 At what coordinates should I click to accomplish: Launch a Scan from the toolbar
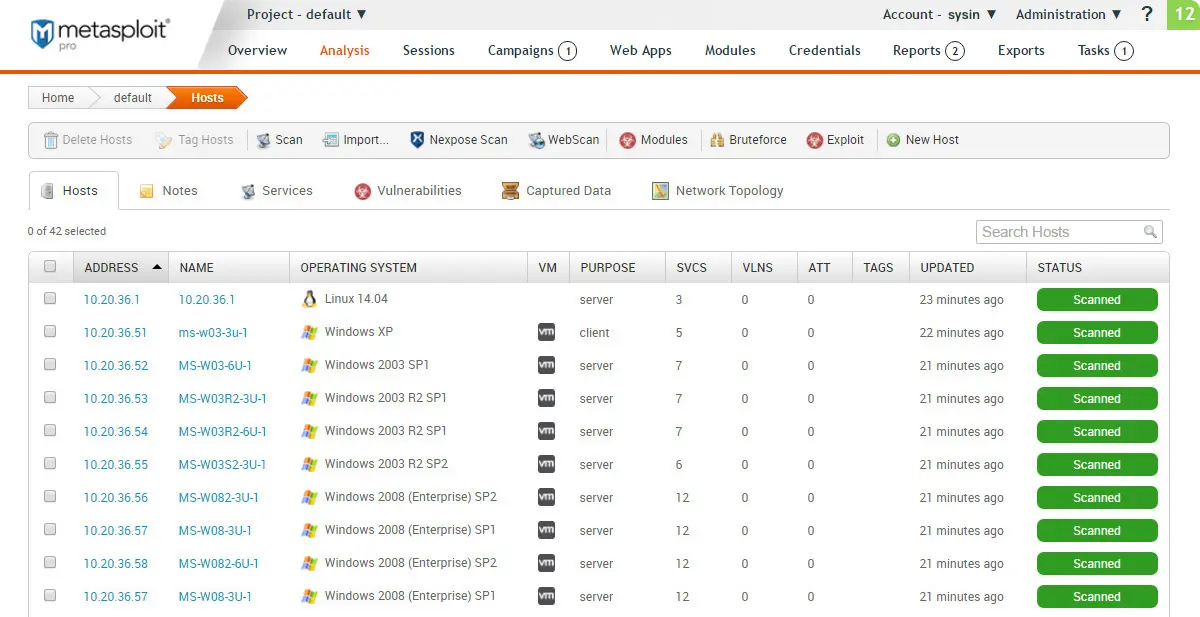tap(279, 140)
